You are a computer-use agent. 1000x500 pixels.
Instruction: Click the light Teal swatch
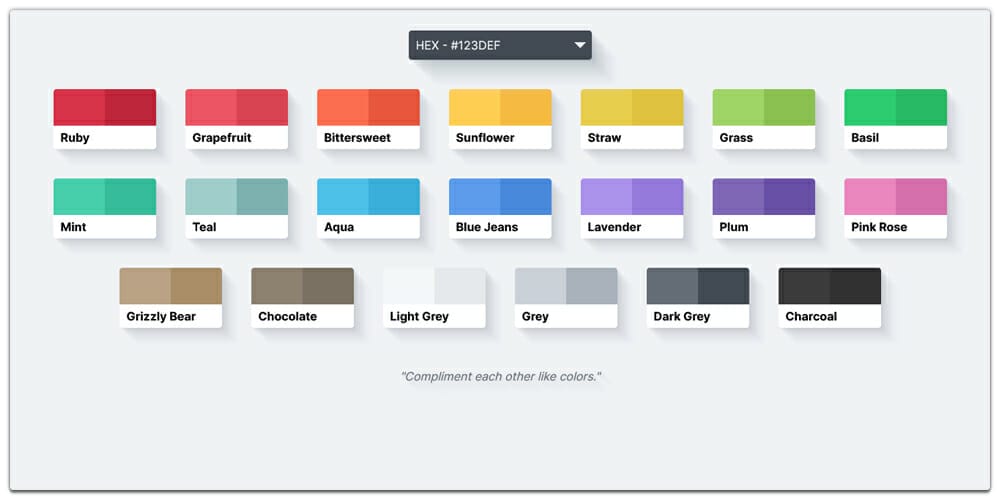pyautogui.click(x=211, y=196)
